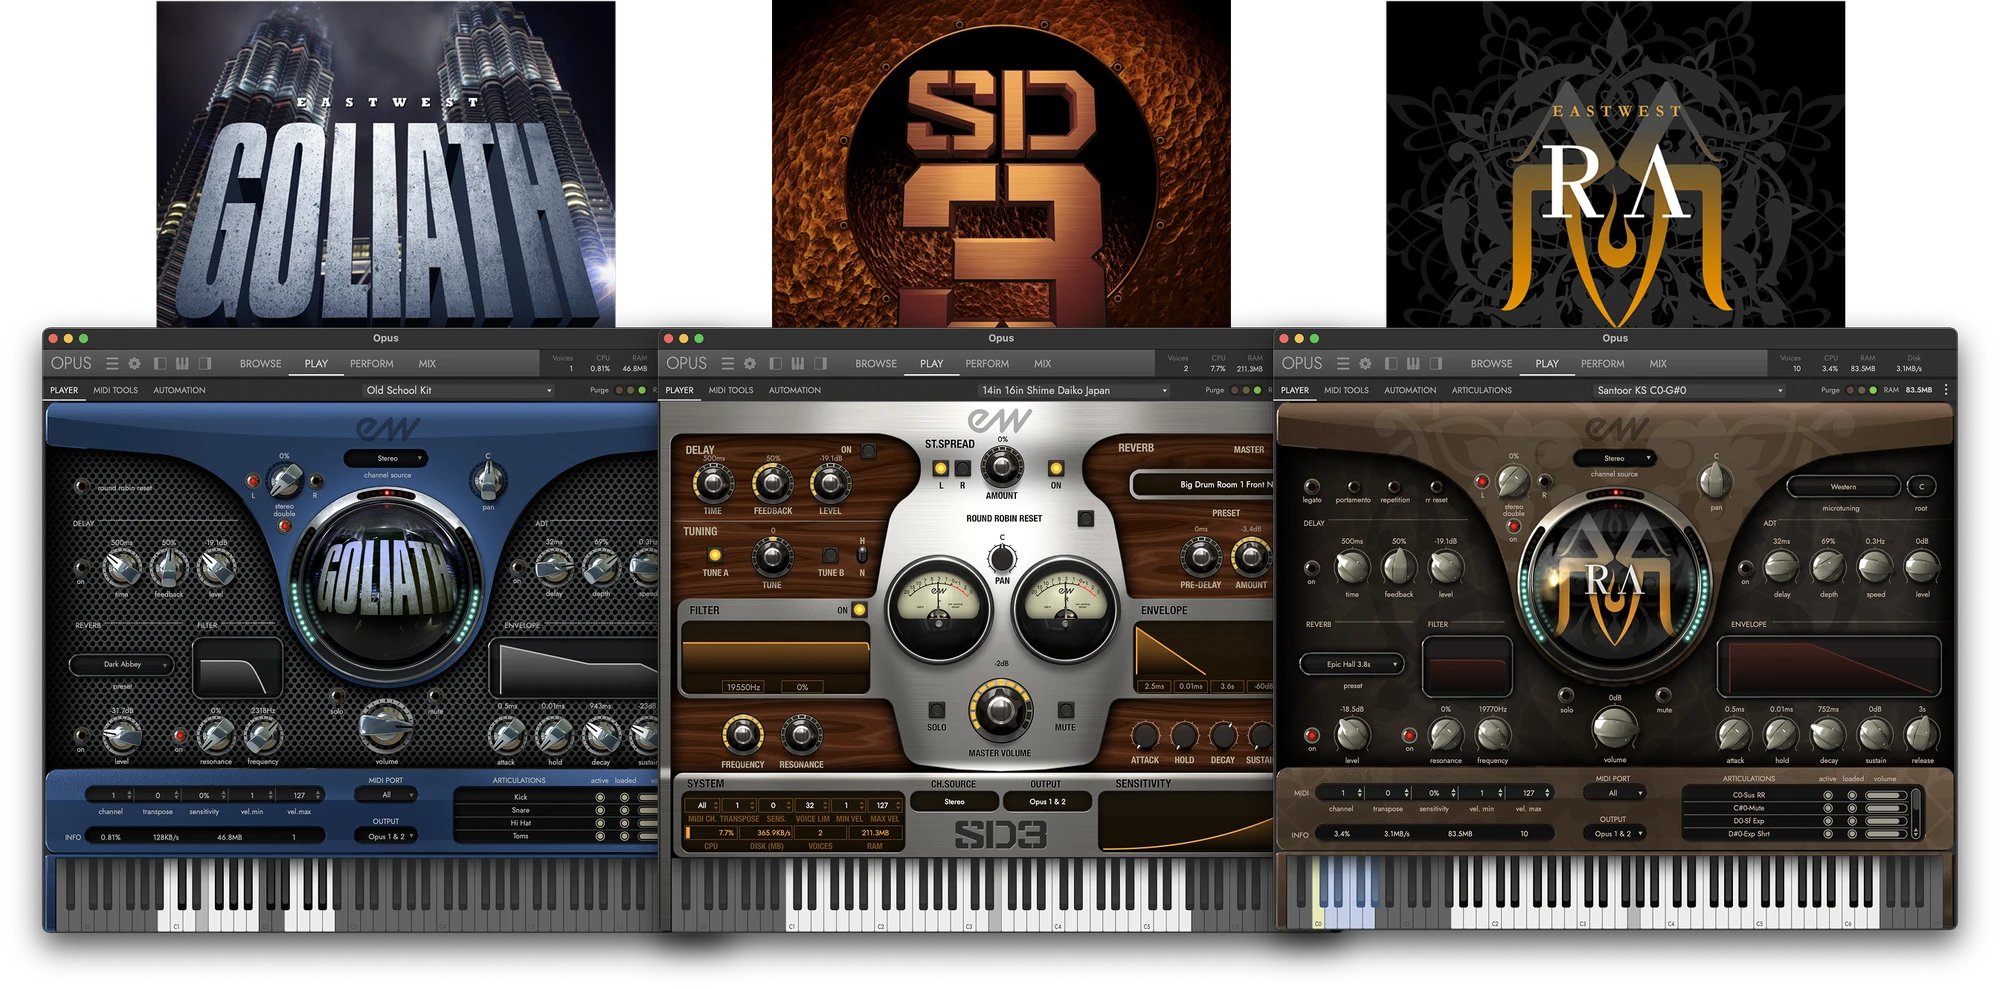
Task: Click the Big Drum Room reverb preset in SD3
Action: pos(1203,485)
